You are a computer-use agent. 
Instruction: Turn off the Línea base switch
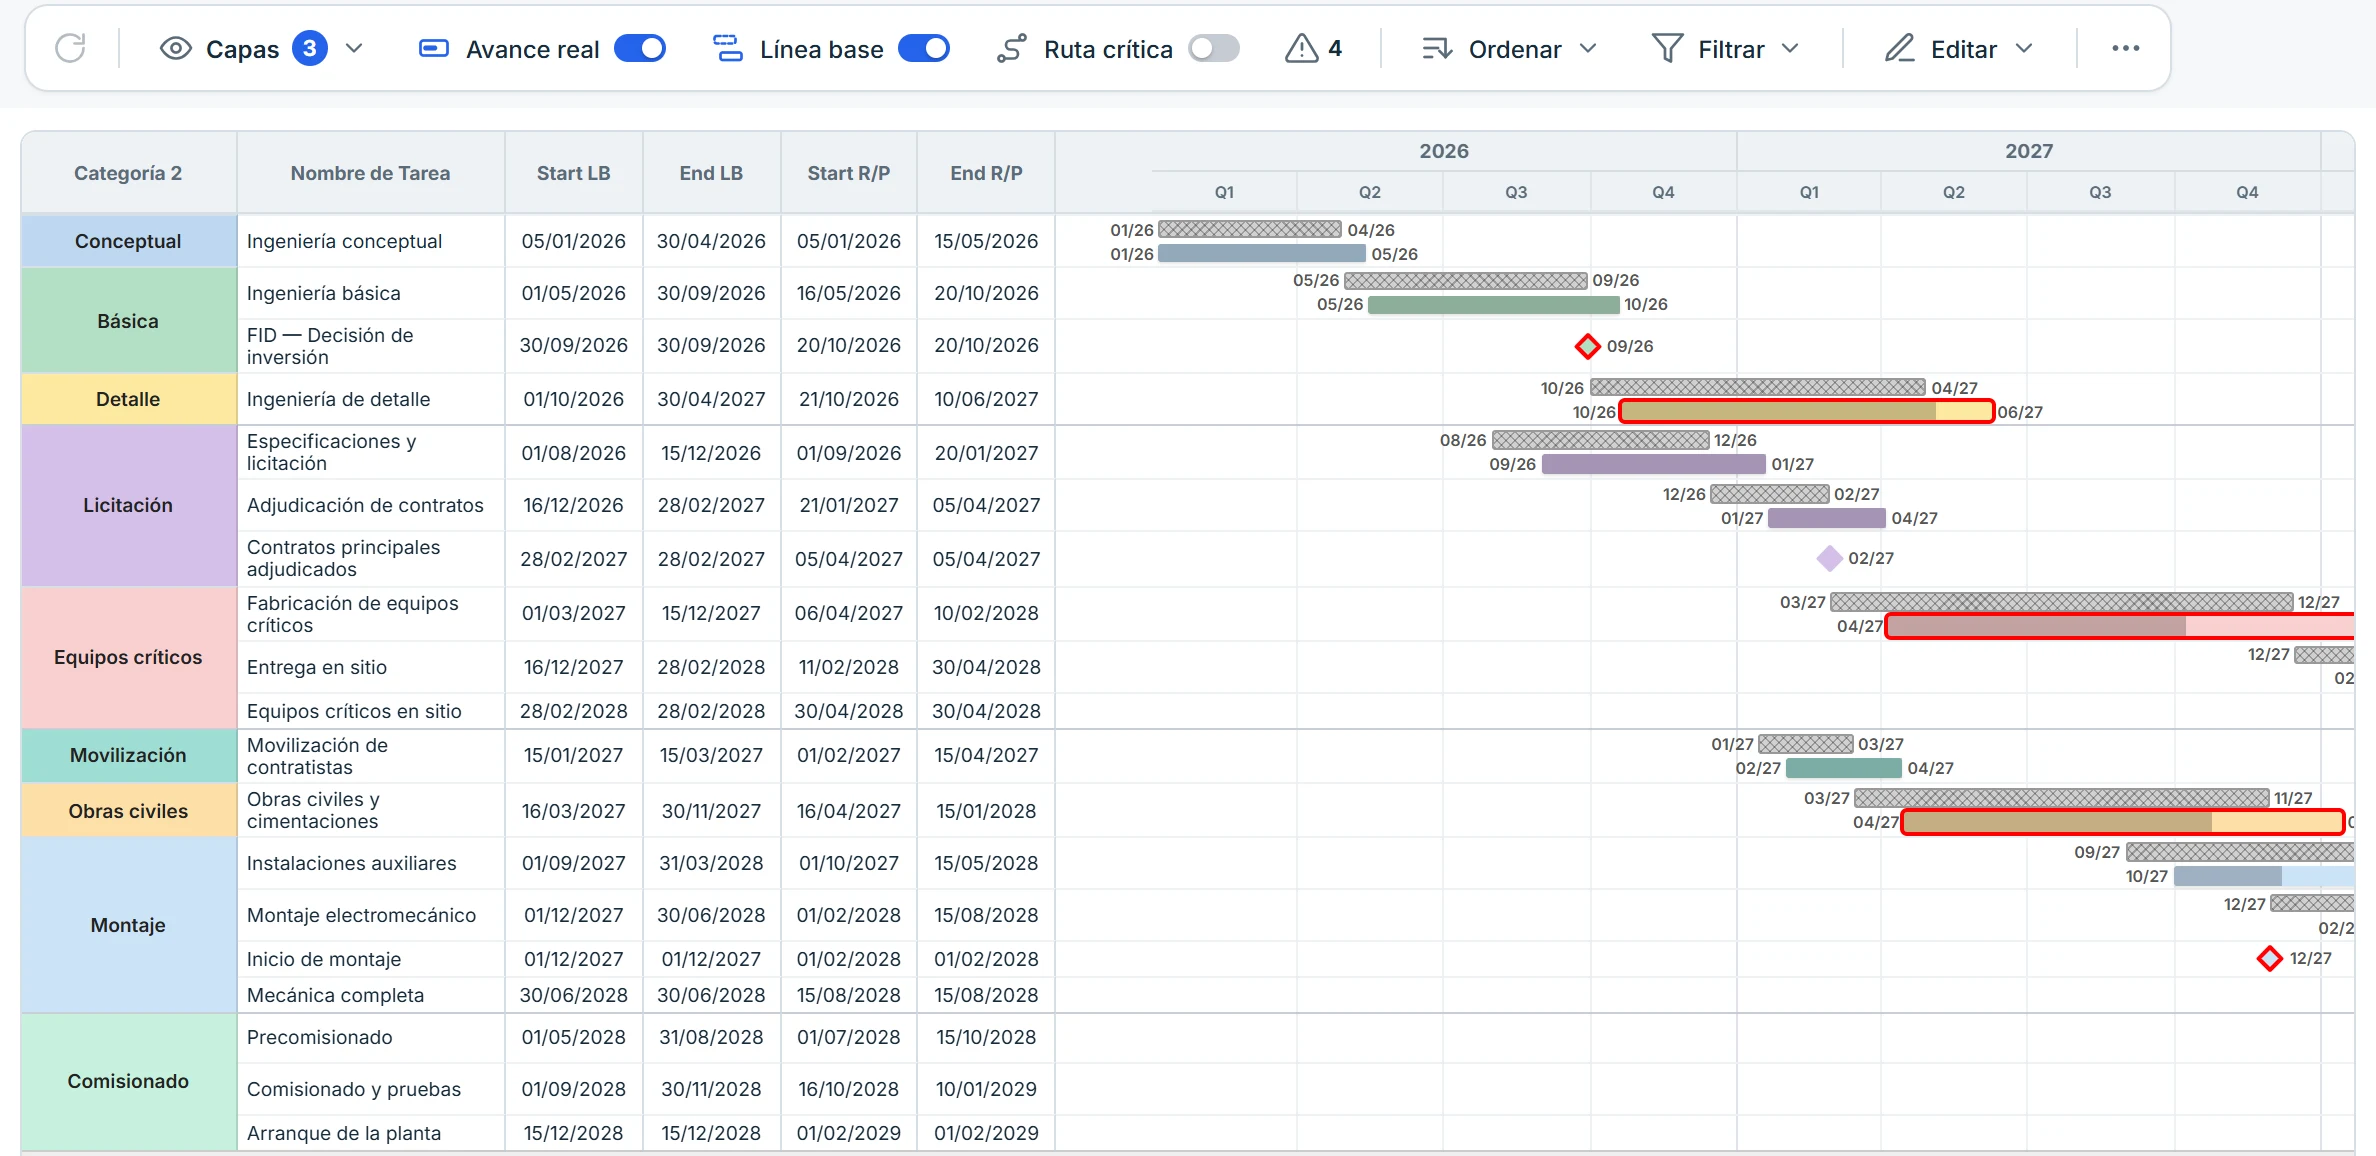(x=924, y=48)
